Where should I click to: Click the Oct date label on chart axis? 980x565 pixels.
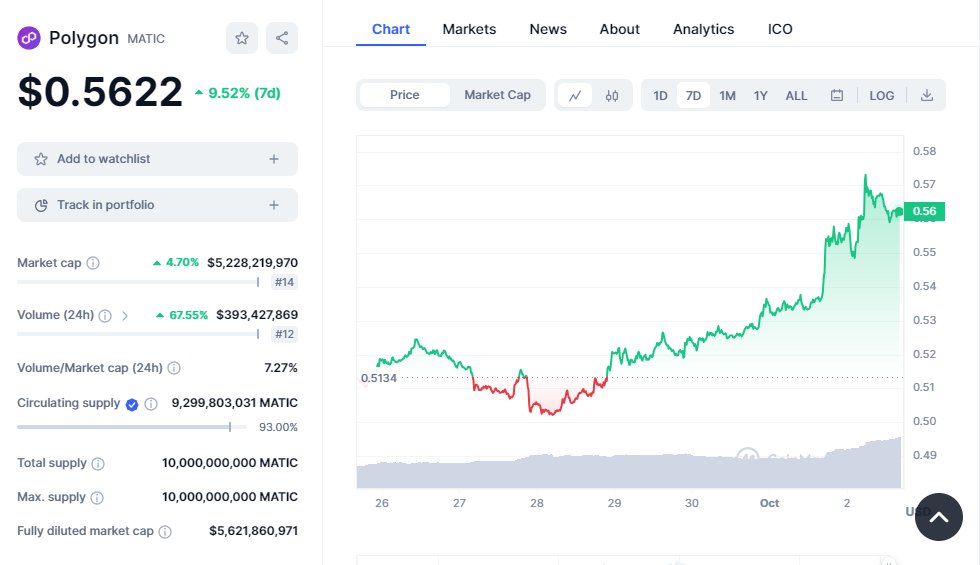tap(769, 503)
